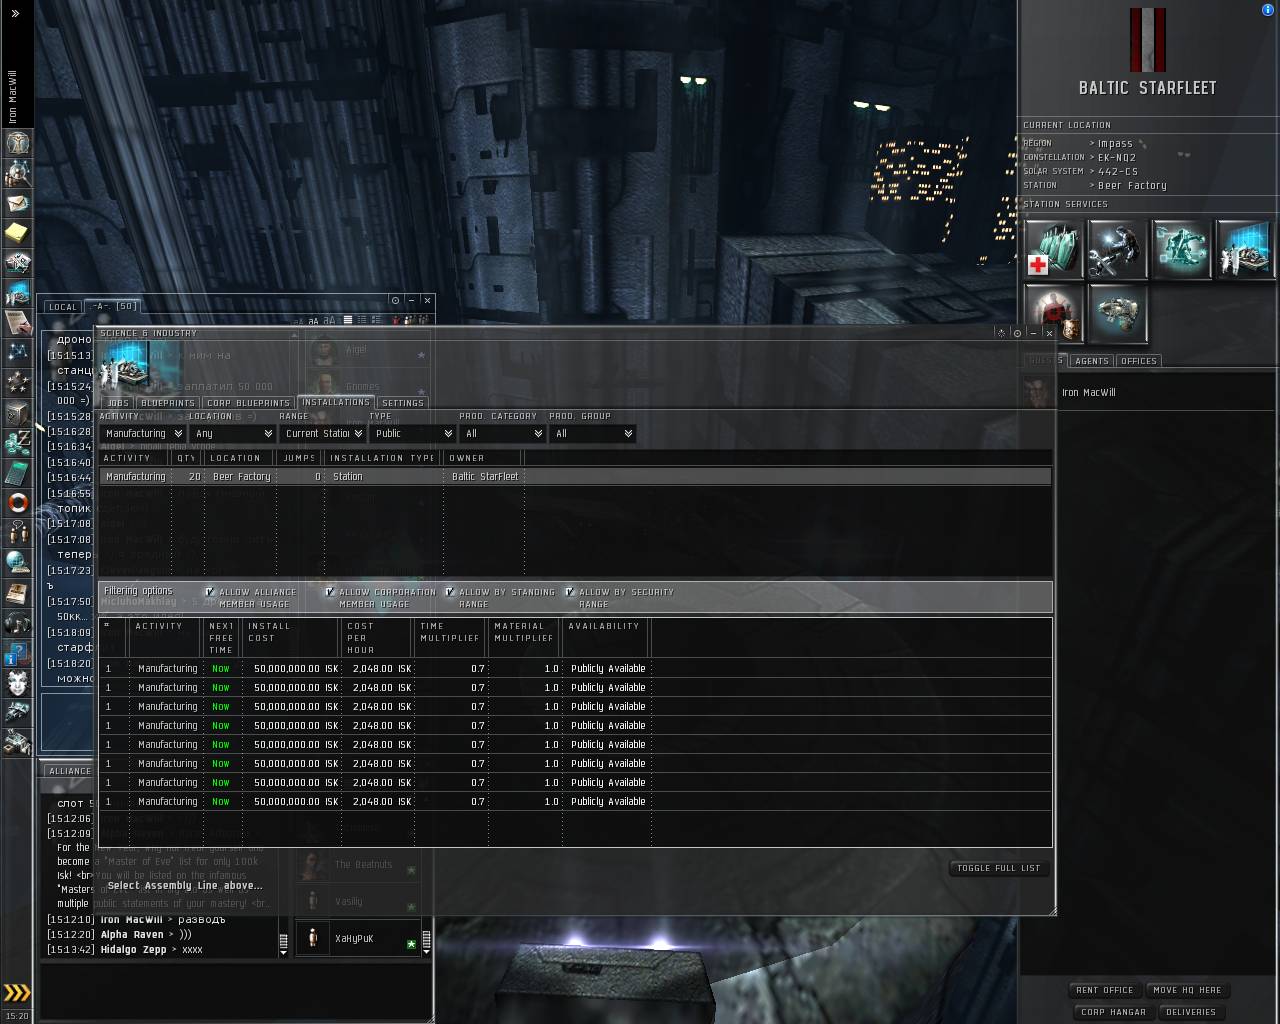Open the Location dropdown set to Any
Image resolution: width=1280 pixels, height=1024 pixels.
tap(233, 434)
